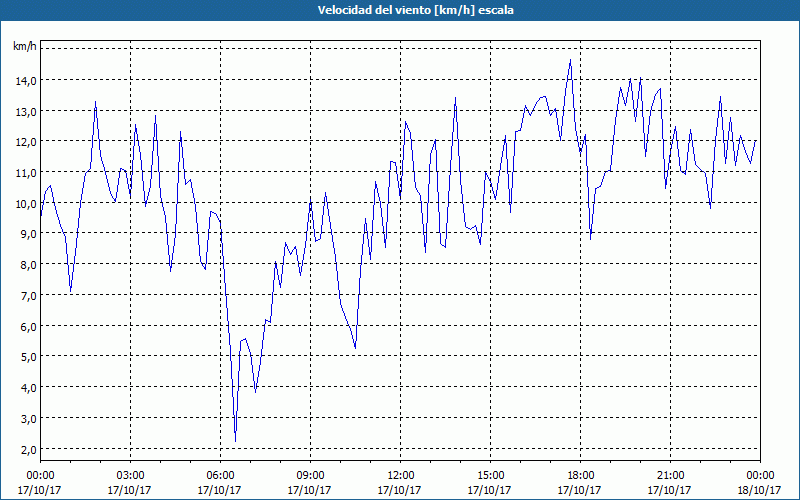Click the 18:00 time axis label
Screen dimensions: 800x500
pyautogui.click(x=580, y=476)
